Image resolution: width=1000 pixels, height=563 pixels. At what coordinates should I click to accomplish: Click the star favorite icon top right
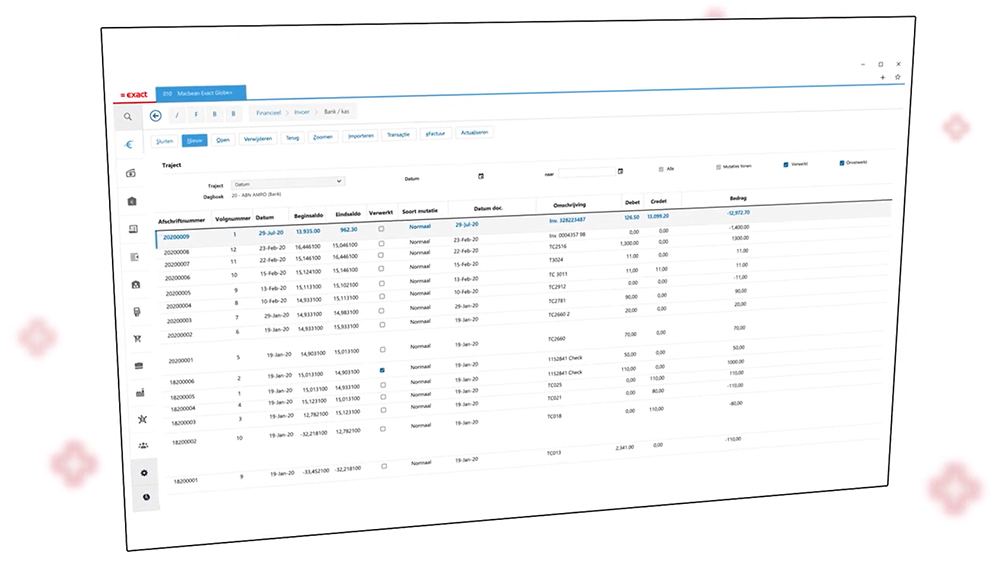[x=897, y=77]
